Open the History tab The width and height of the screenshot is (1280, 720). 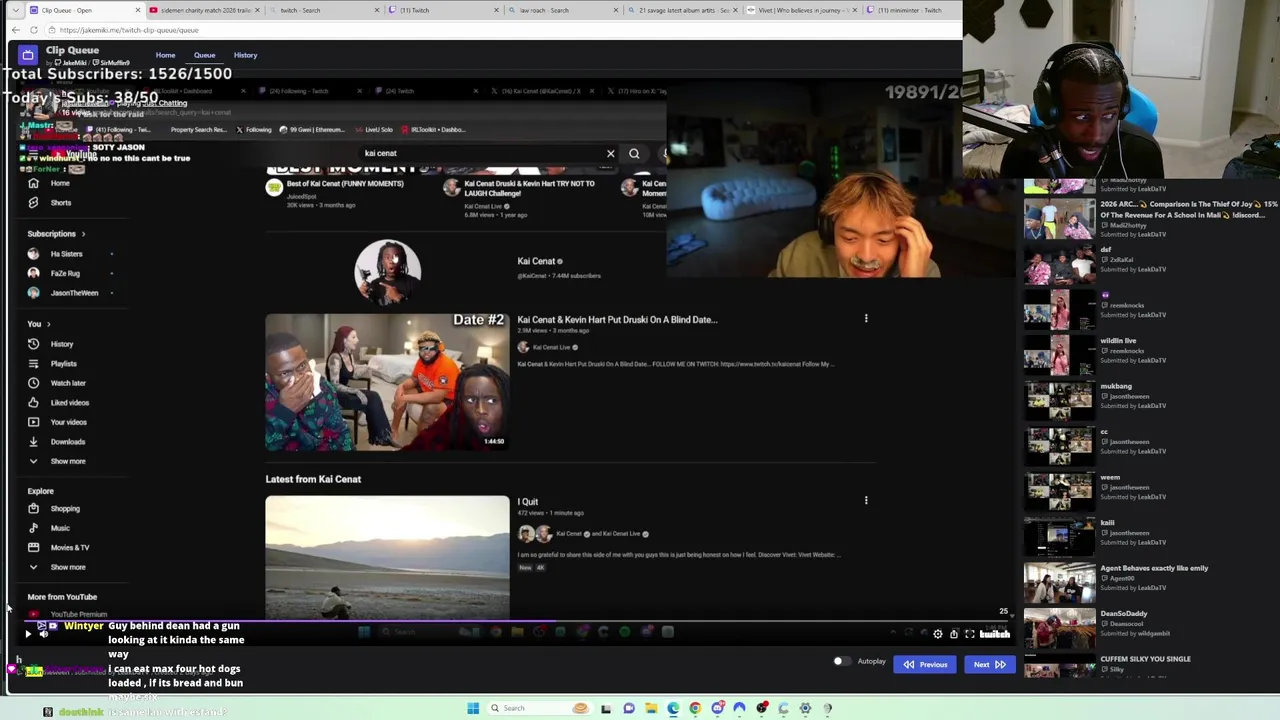point(245,55)
